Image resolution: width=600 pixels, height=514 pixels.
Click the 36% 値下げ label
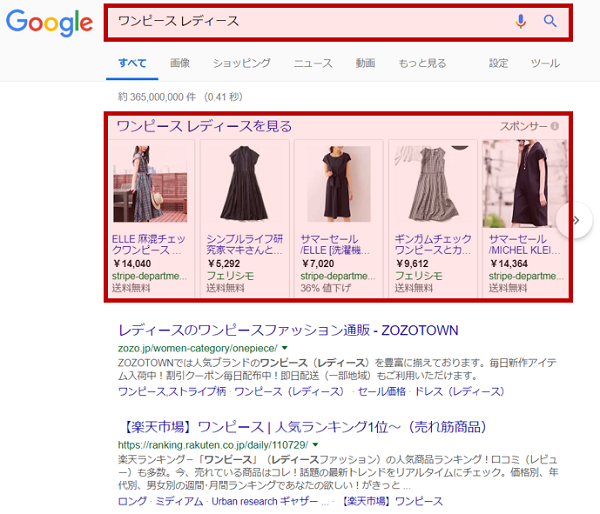[326, 288]
